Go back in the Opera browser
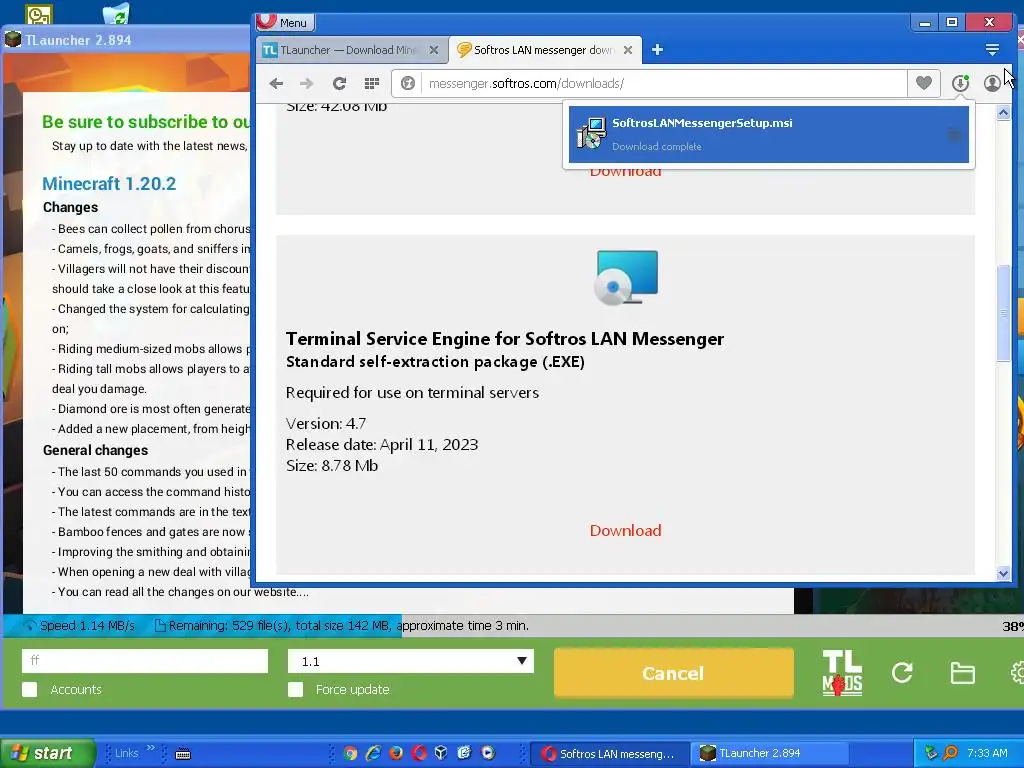Image resolution: width=1024 pixels, height=768 pixels. tap(276, 83)
